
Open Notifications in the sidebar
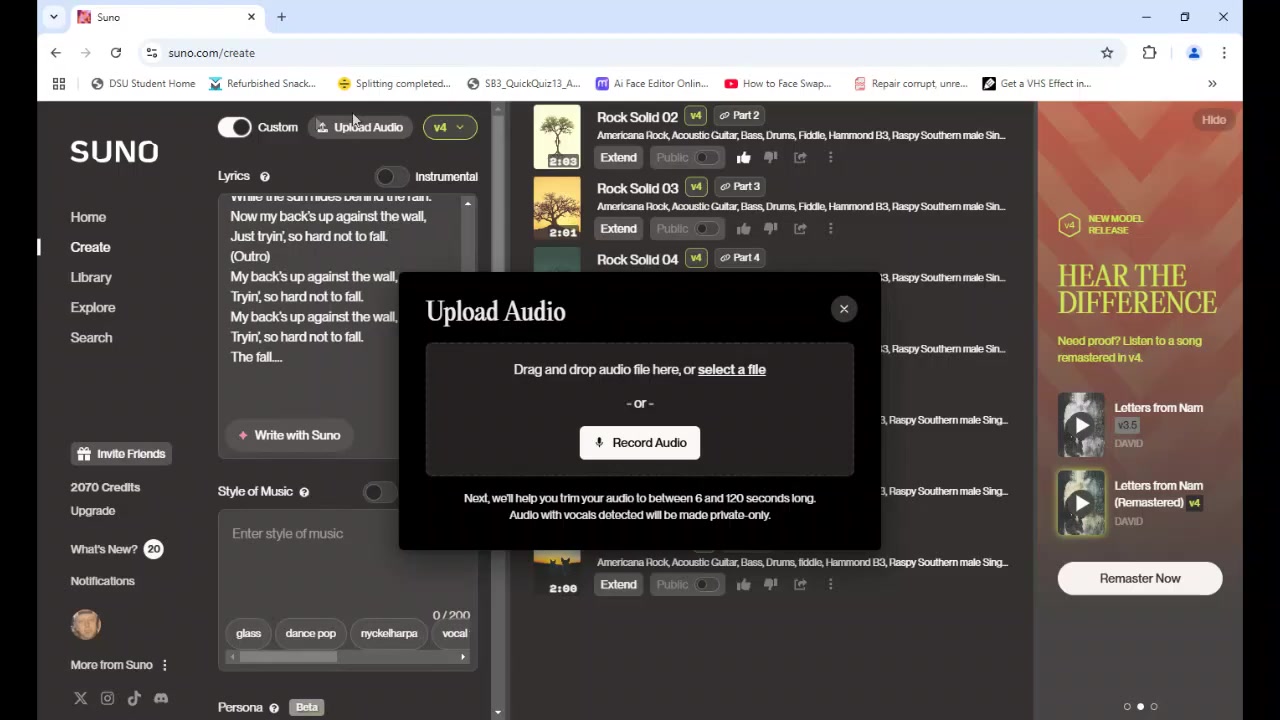(x=102, y=581)
